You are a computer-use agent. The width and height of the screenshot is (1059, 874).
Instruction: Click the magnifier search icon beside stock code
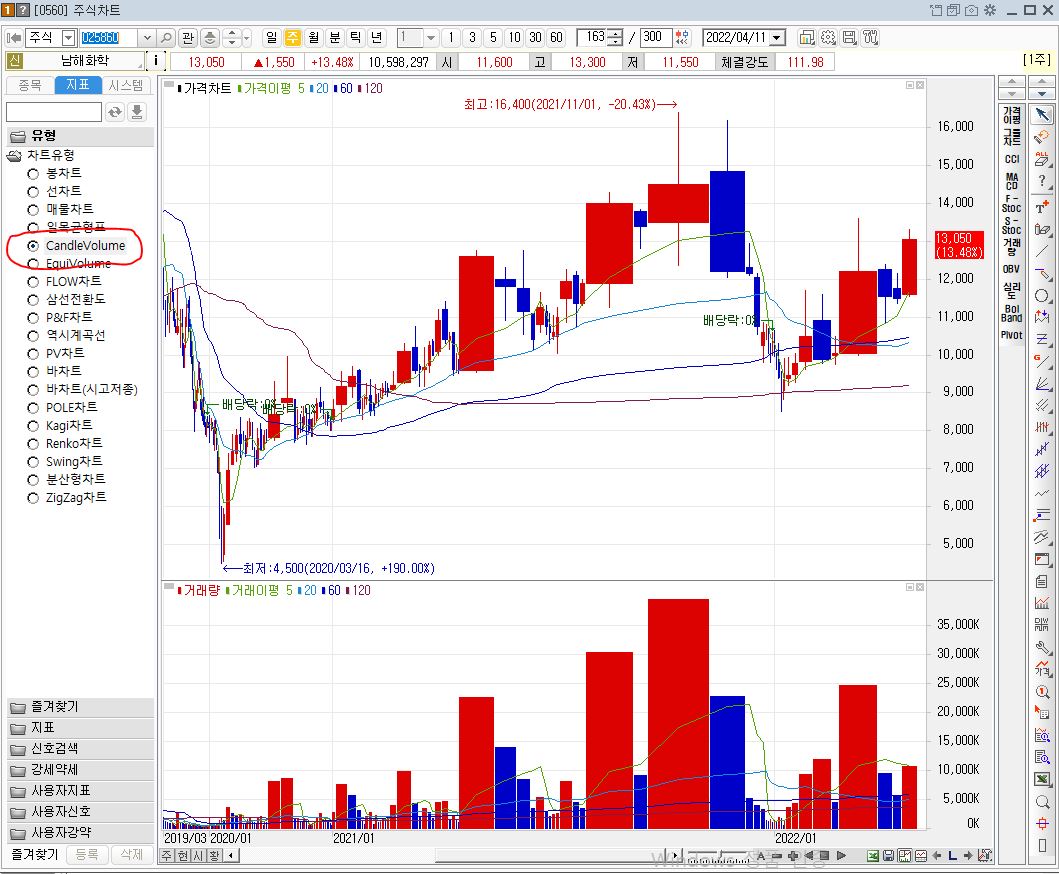pos(166,38)
